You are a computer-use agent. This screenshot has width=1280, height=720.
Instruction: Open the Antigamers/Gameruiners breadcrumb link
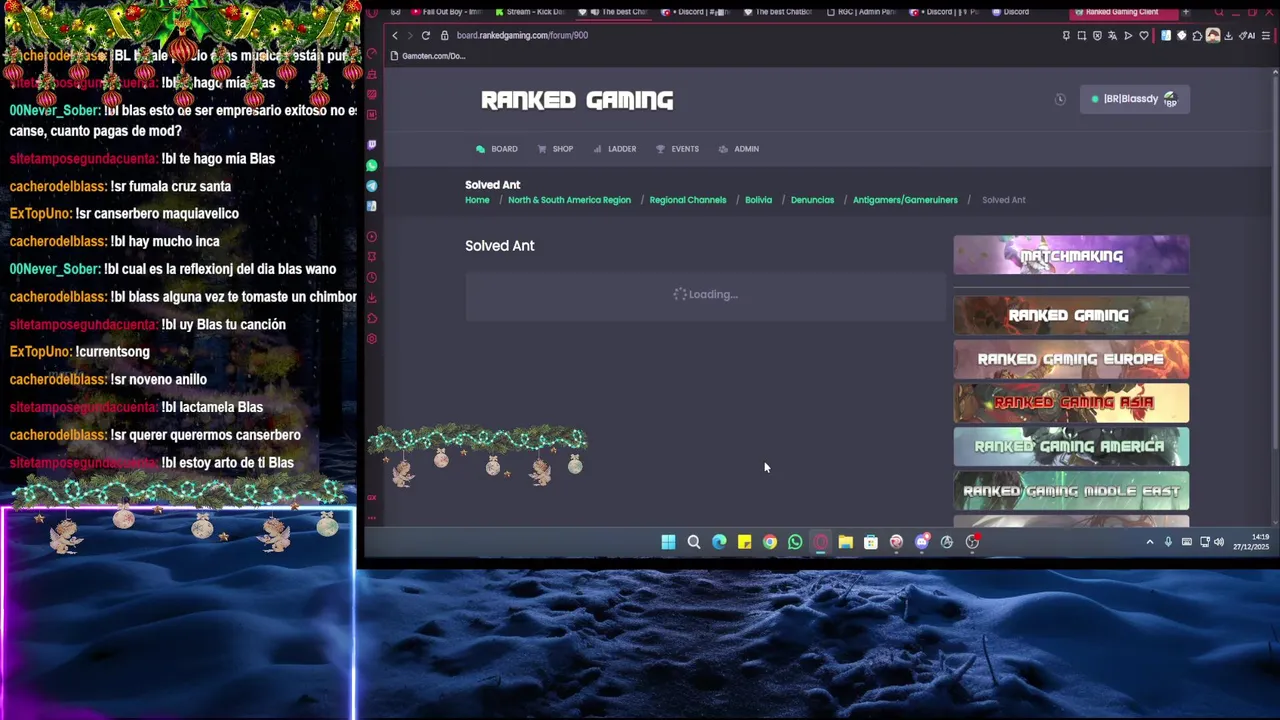pyautogui.click(x=905, y=200)
